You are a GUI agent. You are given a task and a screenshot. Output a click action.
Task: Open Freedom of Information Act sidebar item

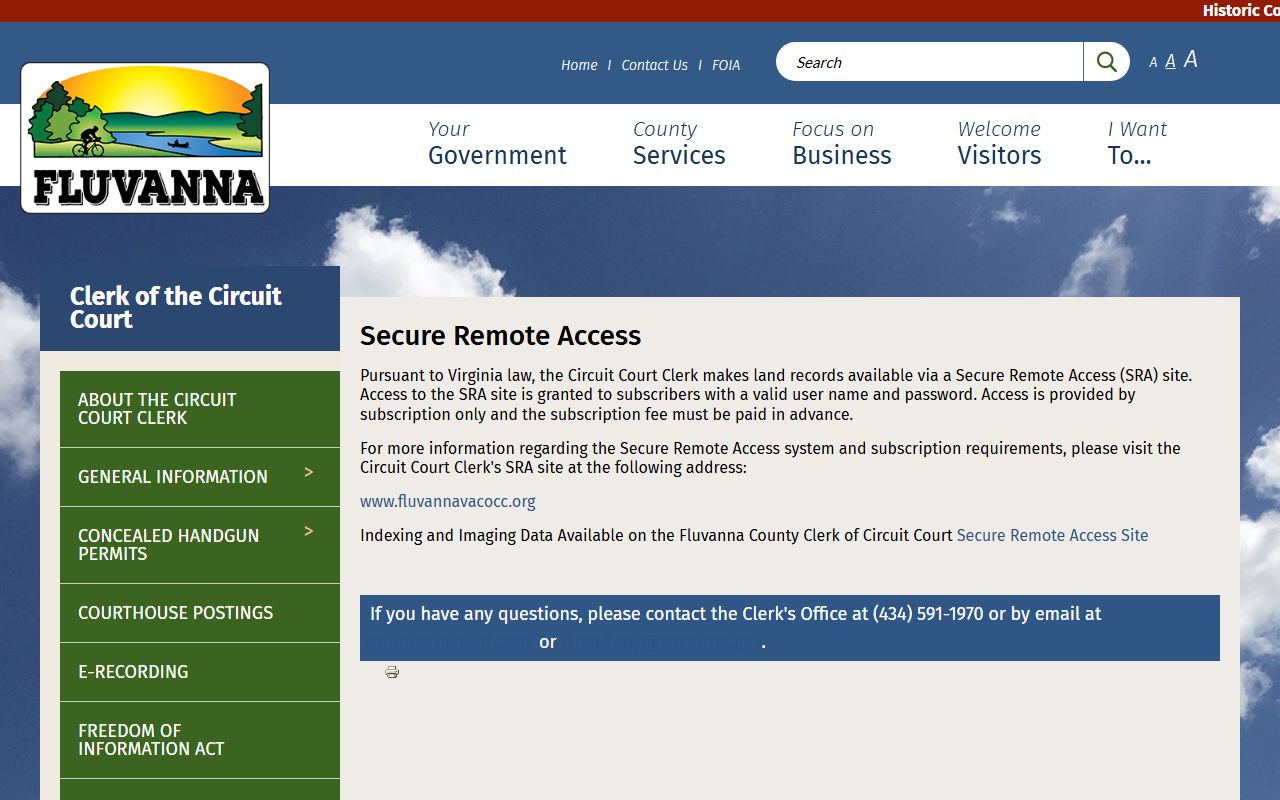[200, 740]
